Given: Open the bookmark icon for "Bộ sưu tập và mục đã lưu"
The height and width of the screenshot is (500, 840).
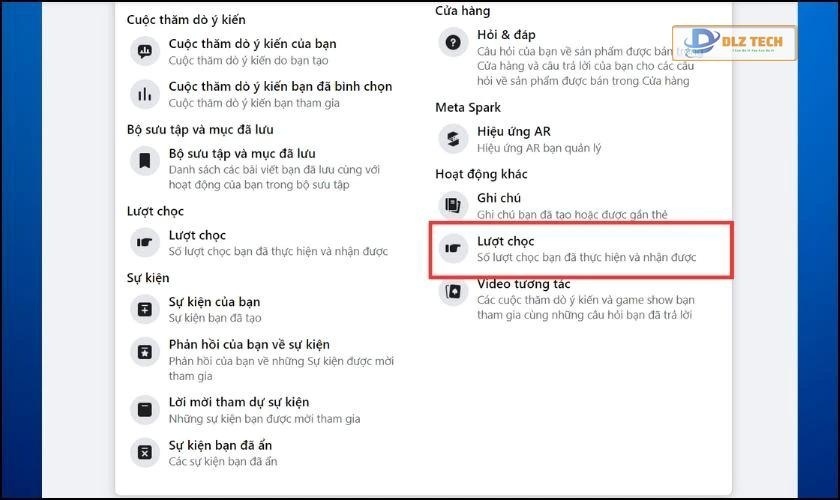Looking at the screenshot, I should 145,161.
